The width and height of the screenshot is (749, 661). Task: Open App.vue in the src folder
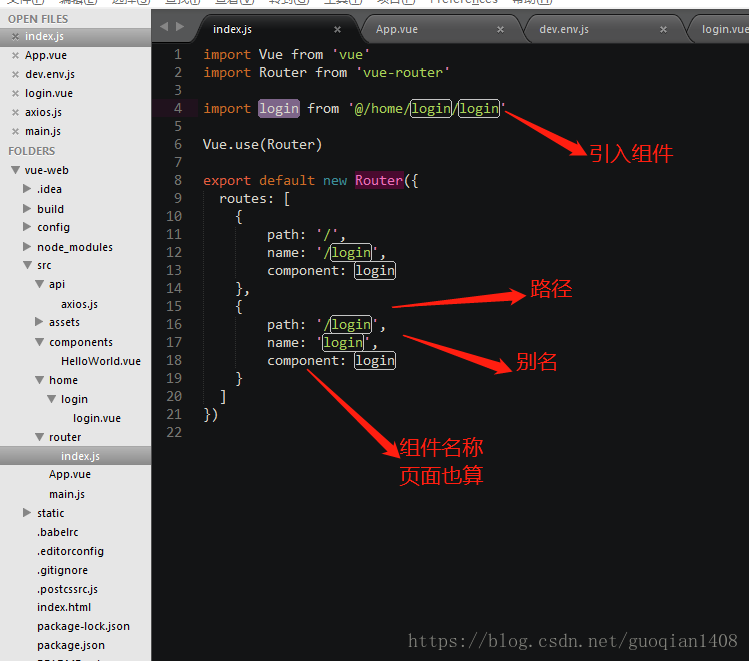(x=70, y=474)
